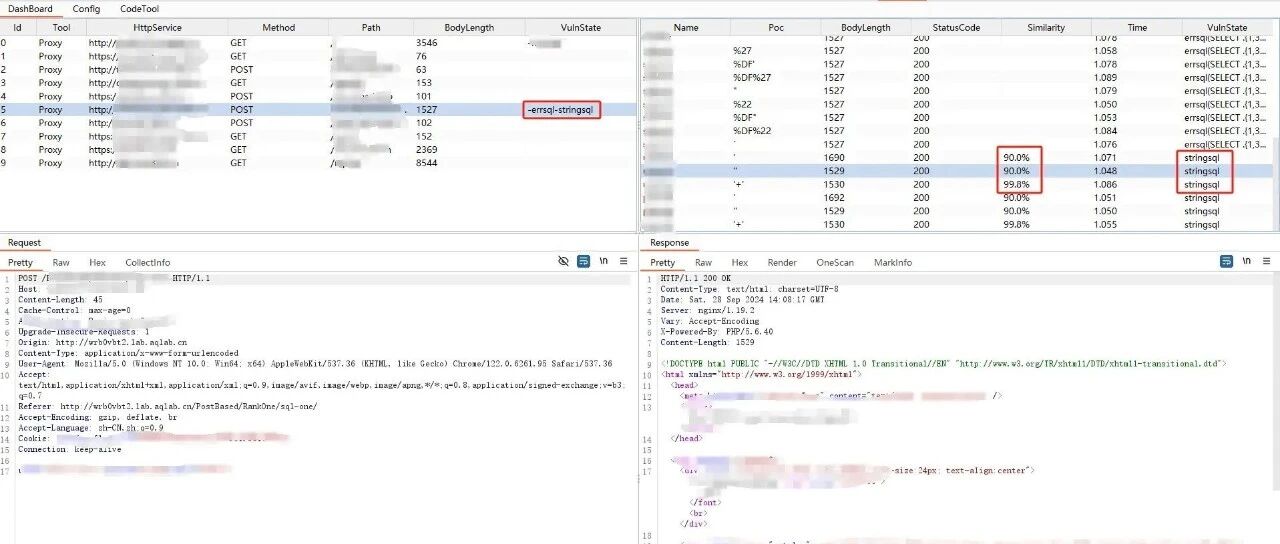
Task: Sort by the StatusCode column header
Action: (x=956, y=28)
